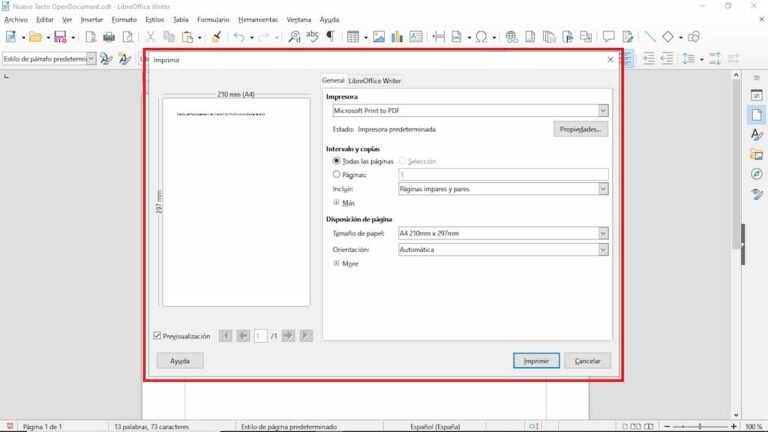
Task: Go to last preview page arrow
Action: [x=306, y=336]
